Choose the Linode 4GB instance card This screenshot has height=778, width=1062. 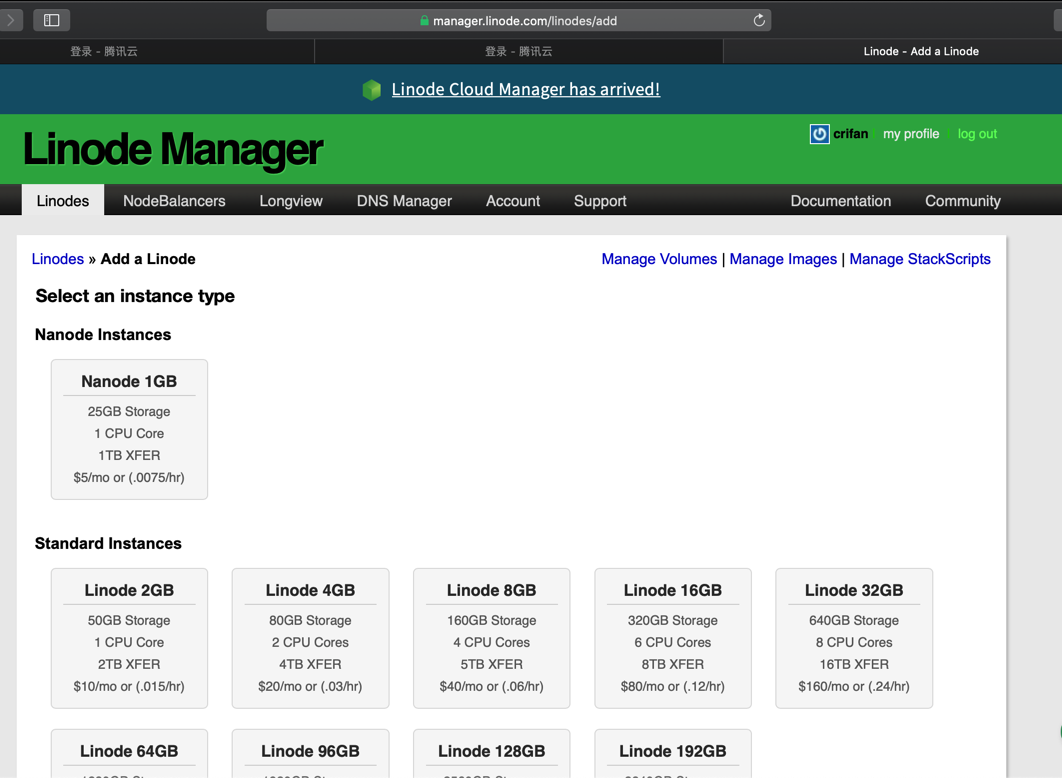coord(310,639)
